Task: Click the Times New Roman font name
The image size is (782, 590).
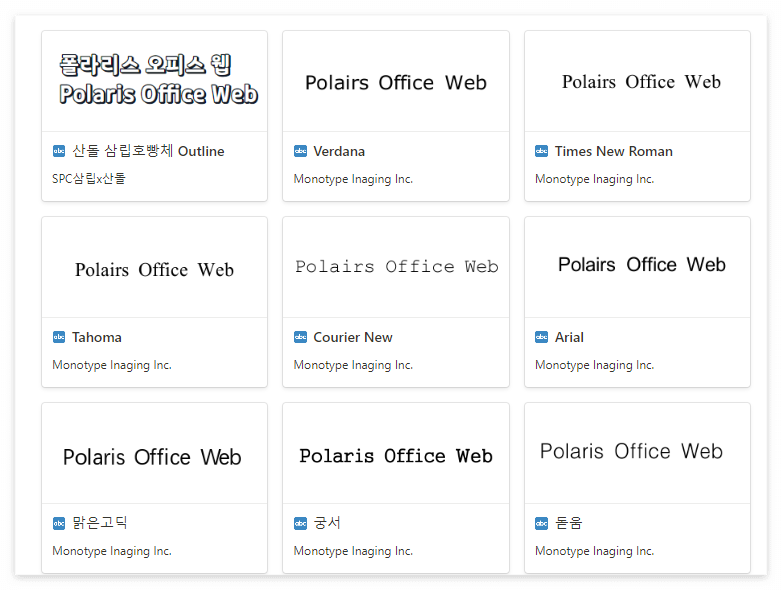Action: coord(614,151)
